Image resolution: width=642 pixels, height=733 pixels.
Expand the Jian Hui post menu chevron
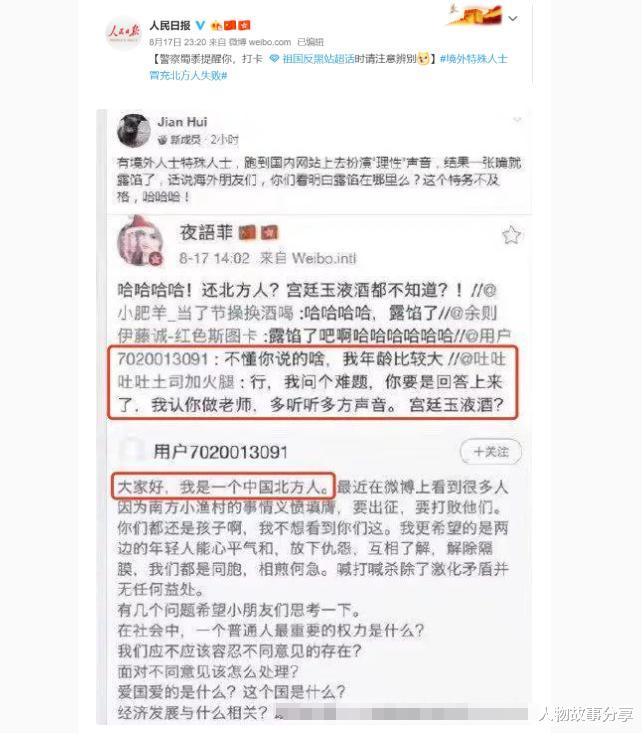(x=517, y=120)
